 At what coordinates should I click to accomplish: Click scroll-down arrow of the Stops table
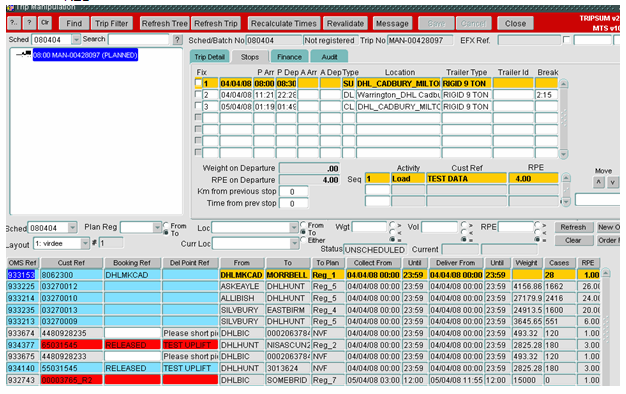[563, 154]
